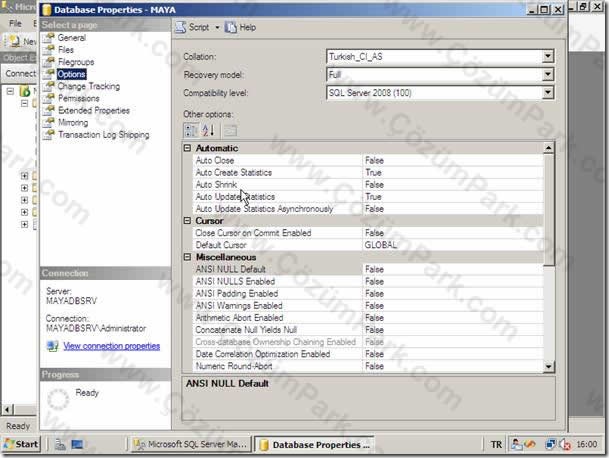Screen dimensions: 609x458
Task: Click the taskbar clock showing 16:00
Action: click(586, 444)
